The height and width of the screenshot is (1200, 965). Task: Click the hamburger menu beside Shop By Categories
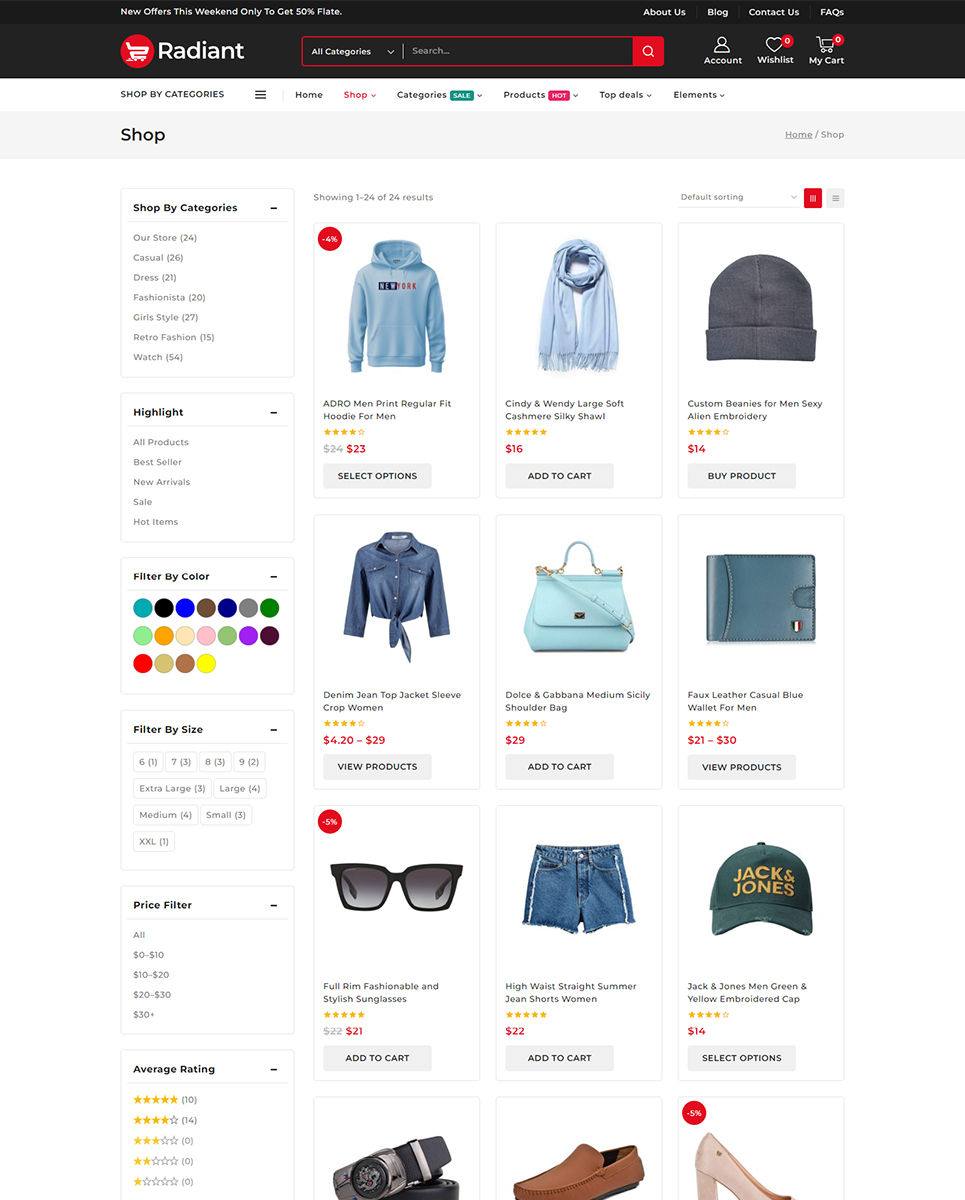[x=260, y=95]
